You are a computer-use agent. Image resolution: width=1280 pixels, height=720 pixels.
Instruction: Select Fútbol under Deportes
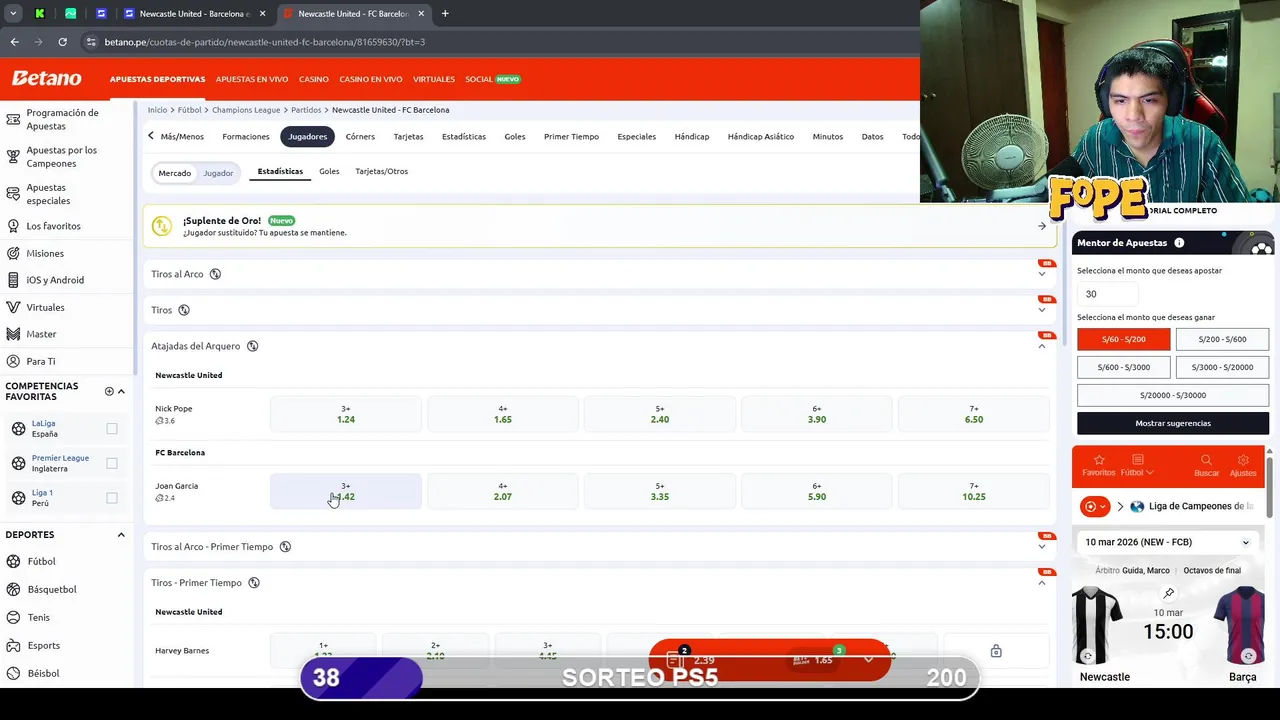pos(41,561)
